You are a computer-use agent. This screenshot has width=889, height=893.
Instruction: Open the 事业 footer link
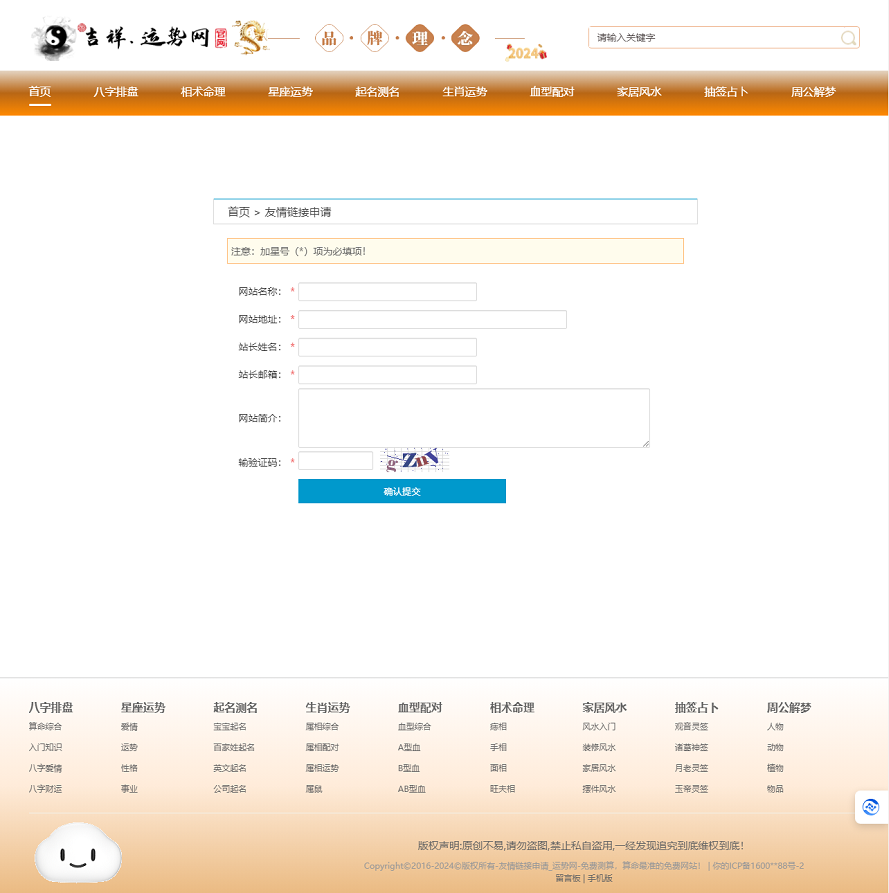tap(129, 789)
